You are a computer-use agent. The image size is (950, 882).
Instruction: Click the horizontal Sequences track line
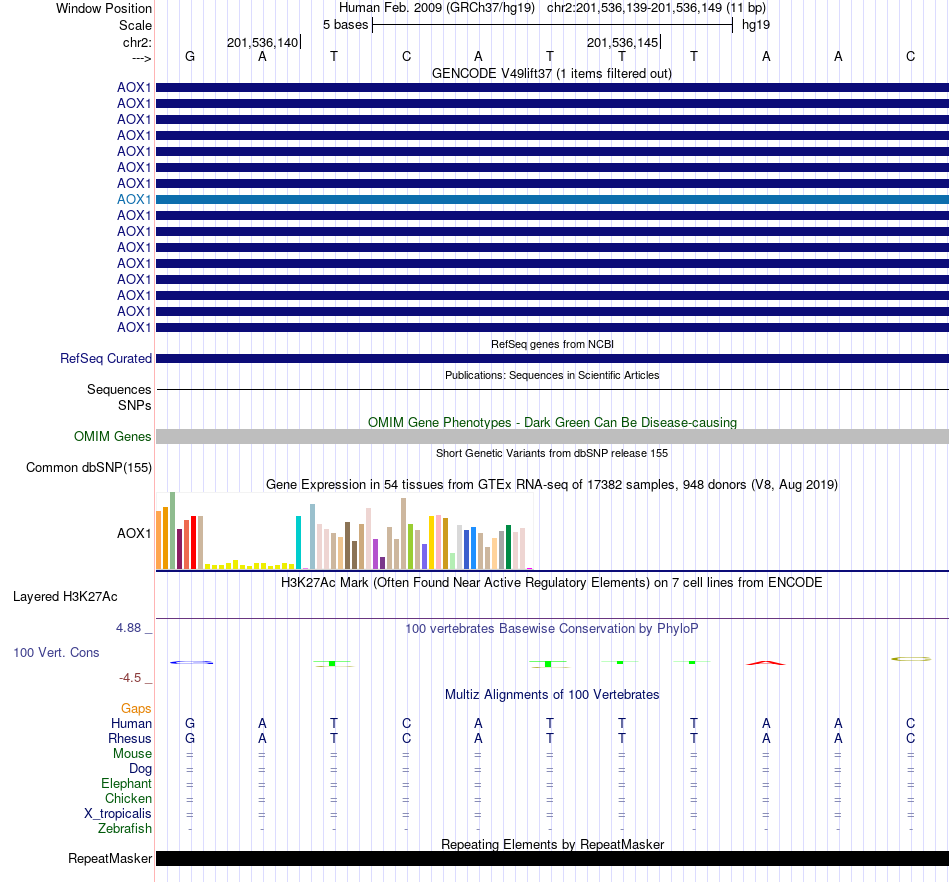click(553, 390)
